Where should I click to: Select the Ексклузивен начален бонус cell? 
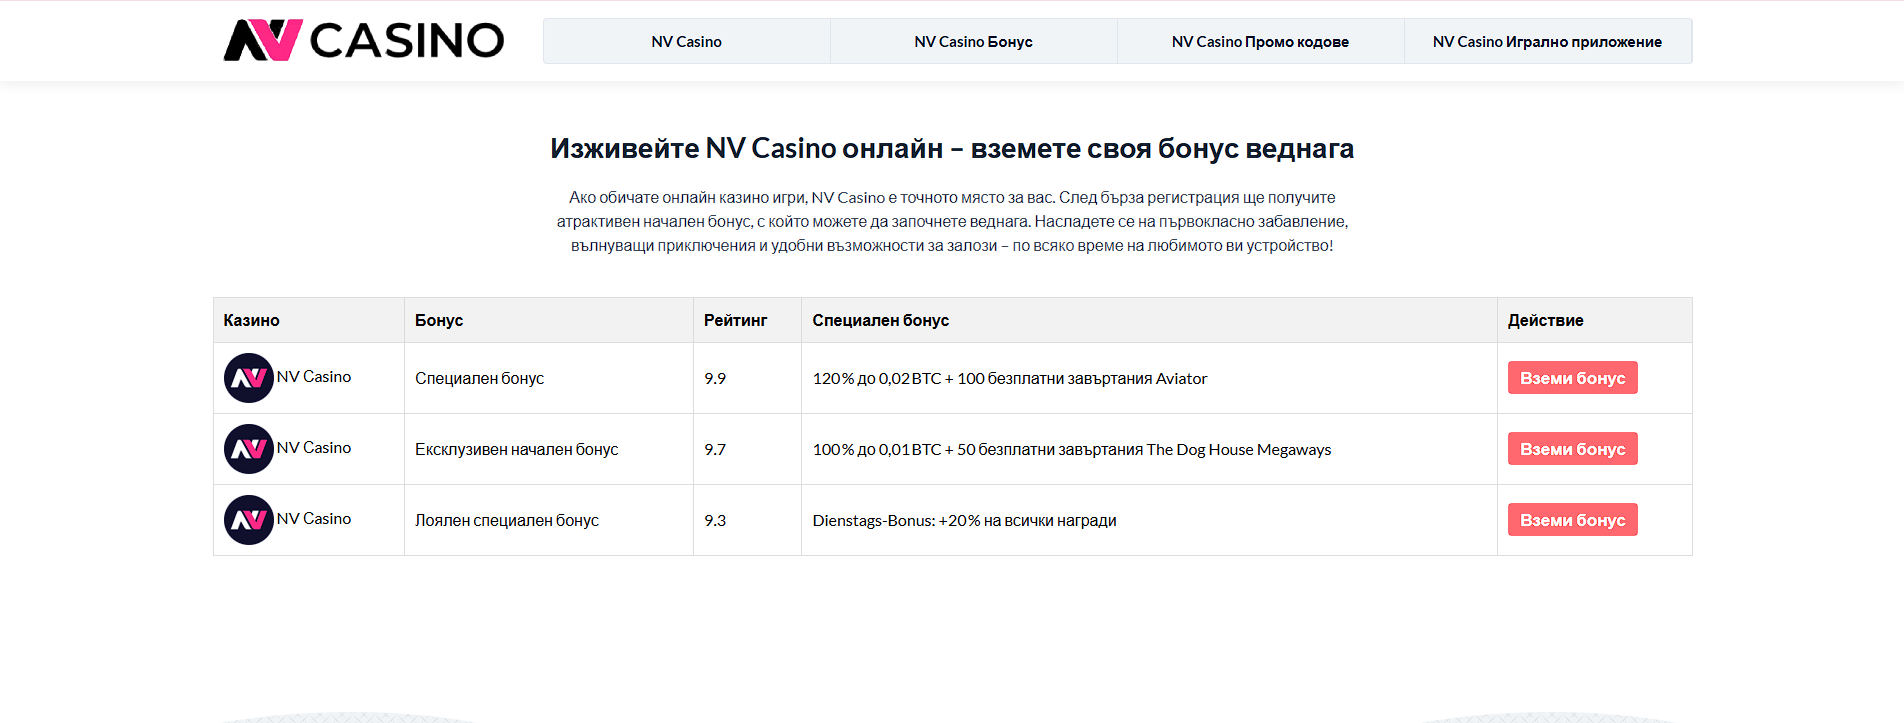549,449
